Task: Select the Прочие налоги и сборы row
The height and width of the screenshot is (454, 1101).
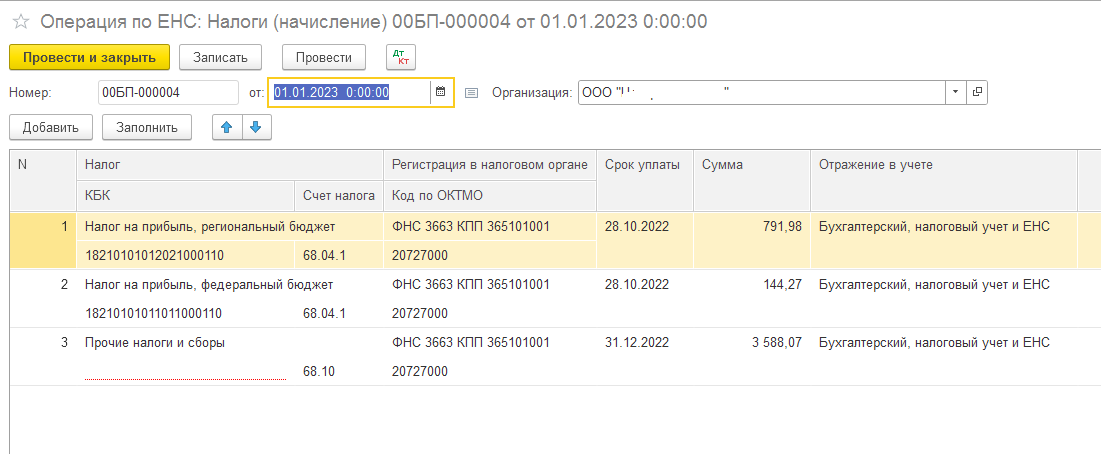Action: [x=155, y=342]
